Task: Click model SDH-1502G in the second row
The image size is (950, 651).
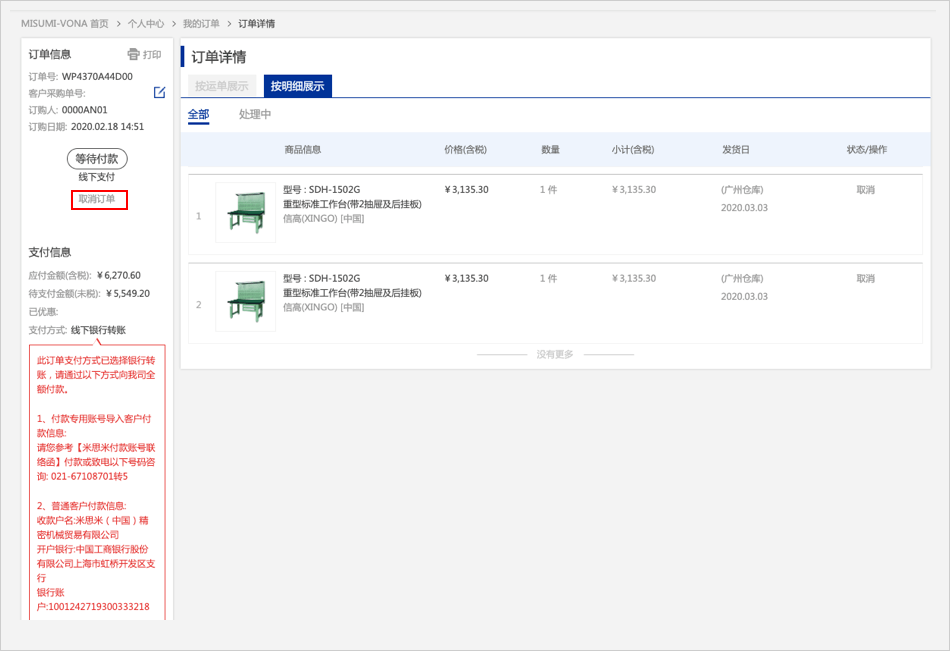Action: tap(321, 278)
